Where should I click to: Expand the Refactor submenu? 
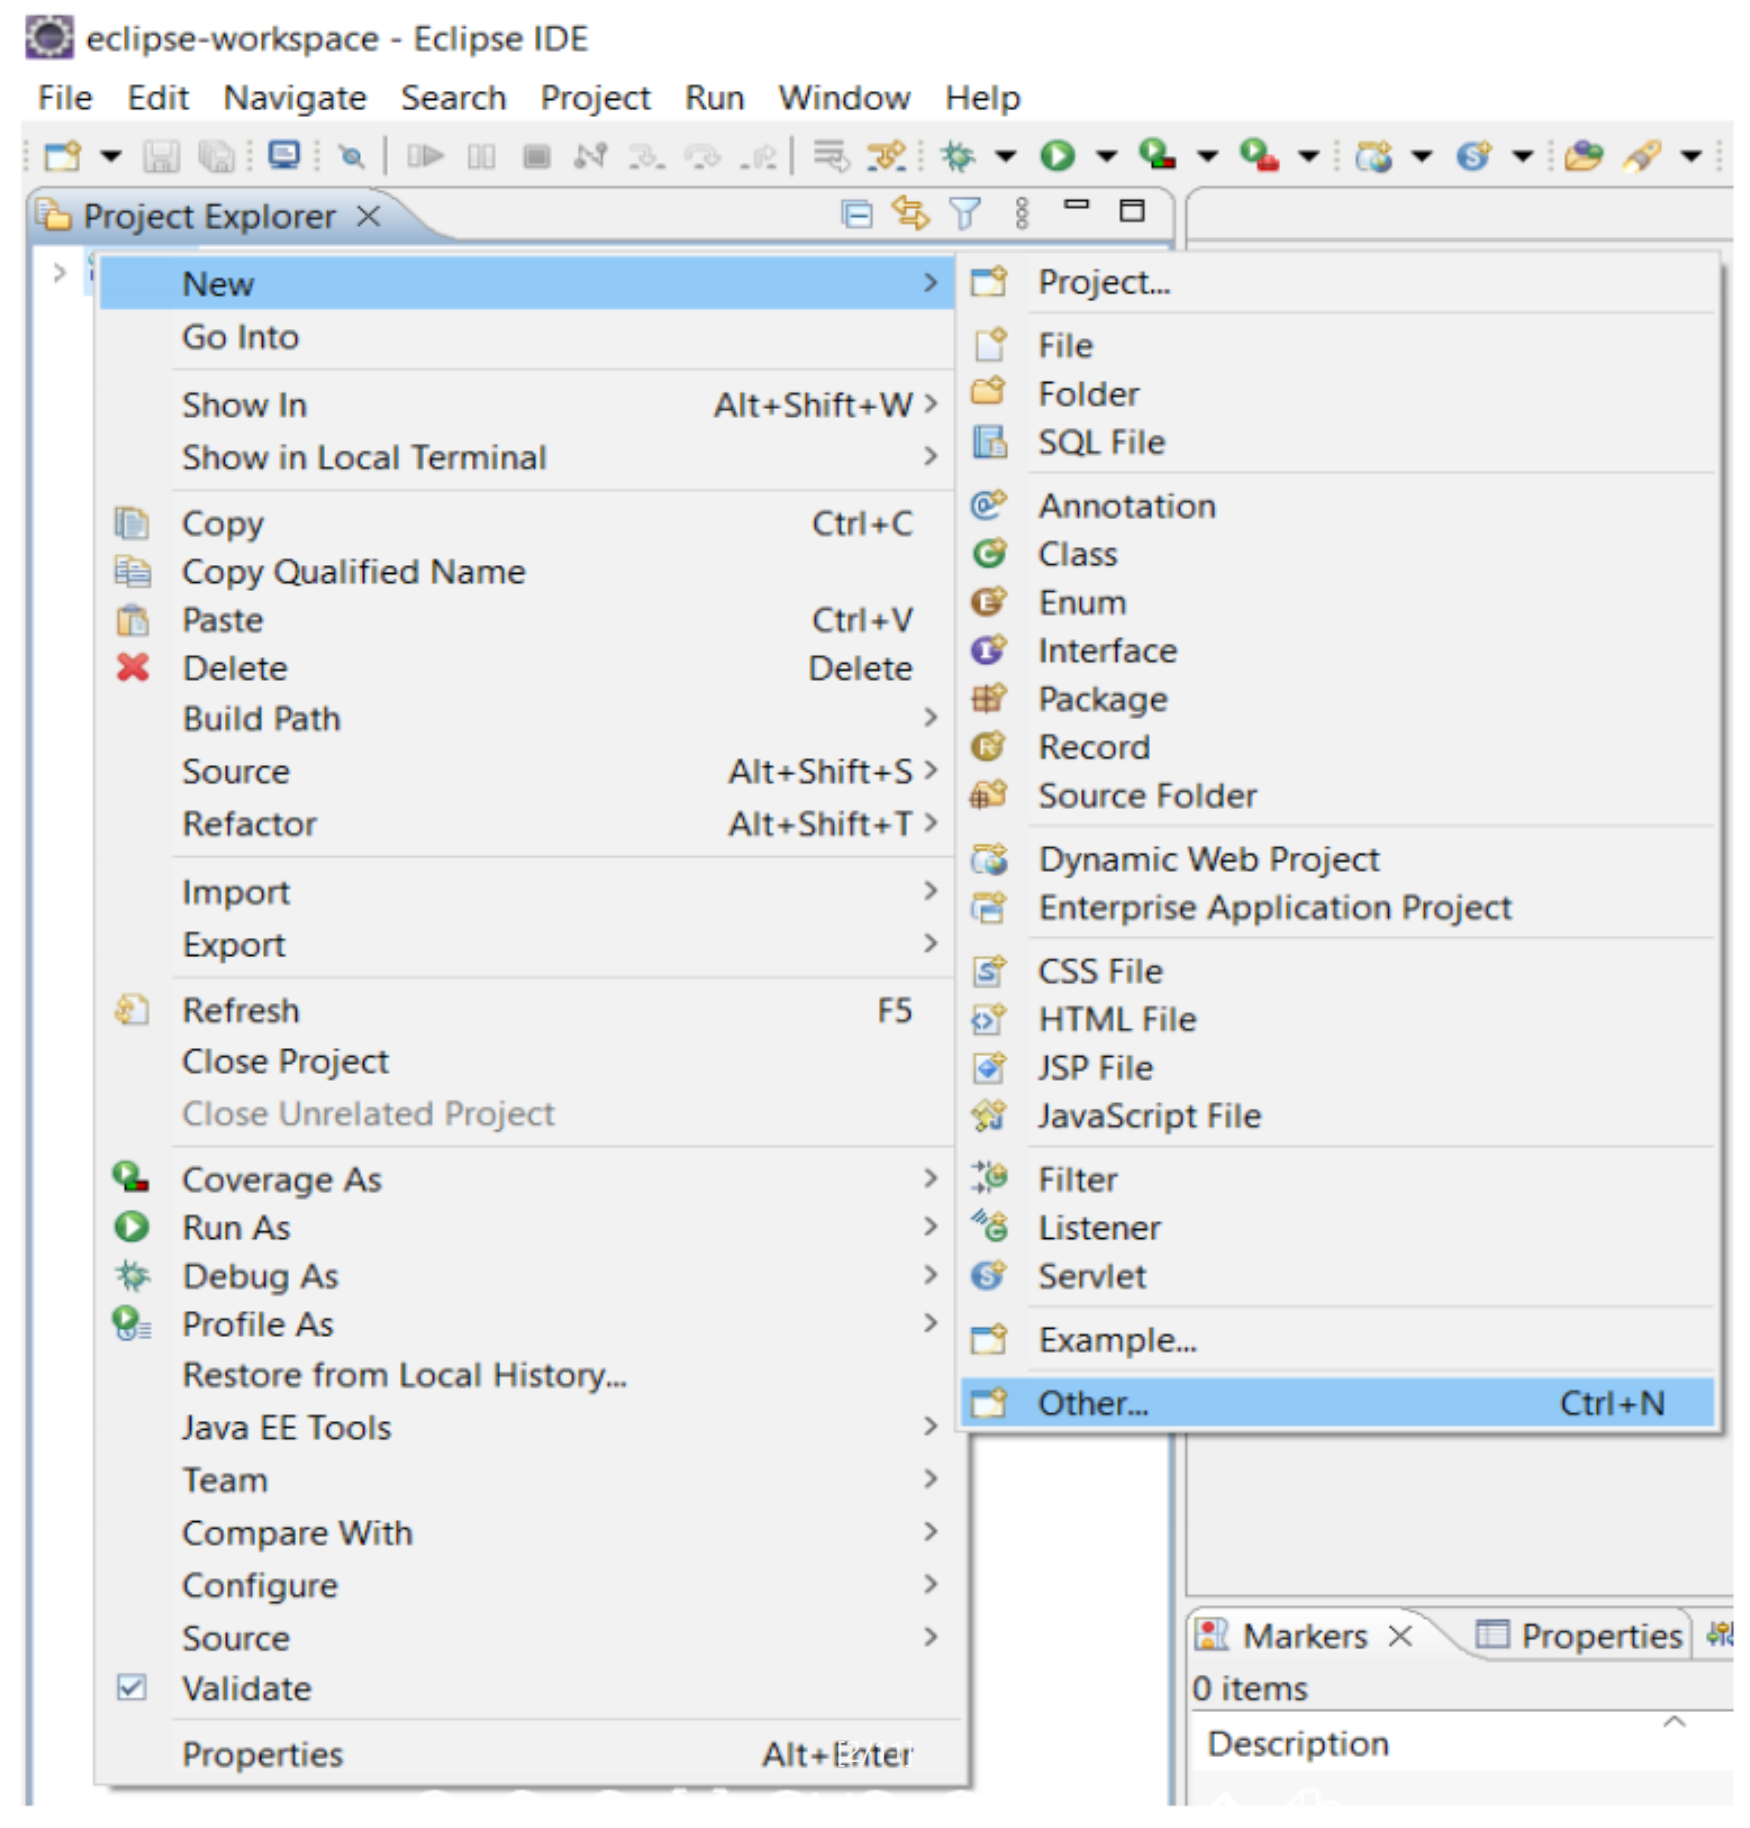(526, 824)
